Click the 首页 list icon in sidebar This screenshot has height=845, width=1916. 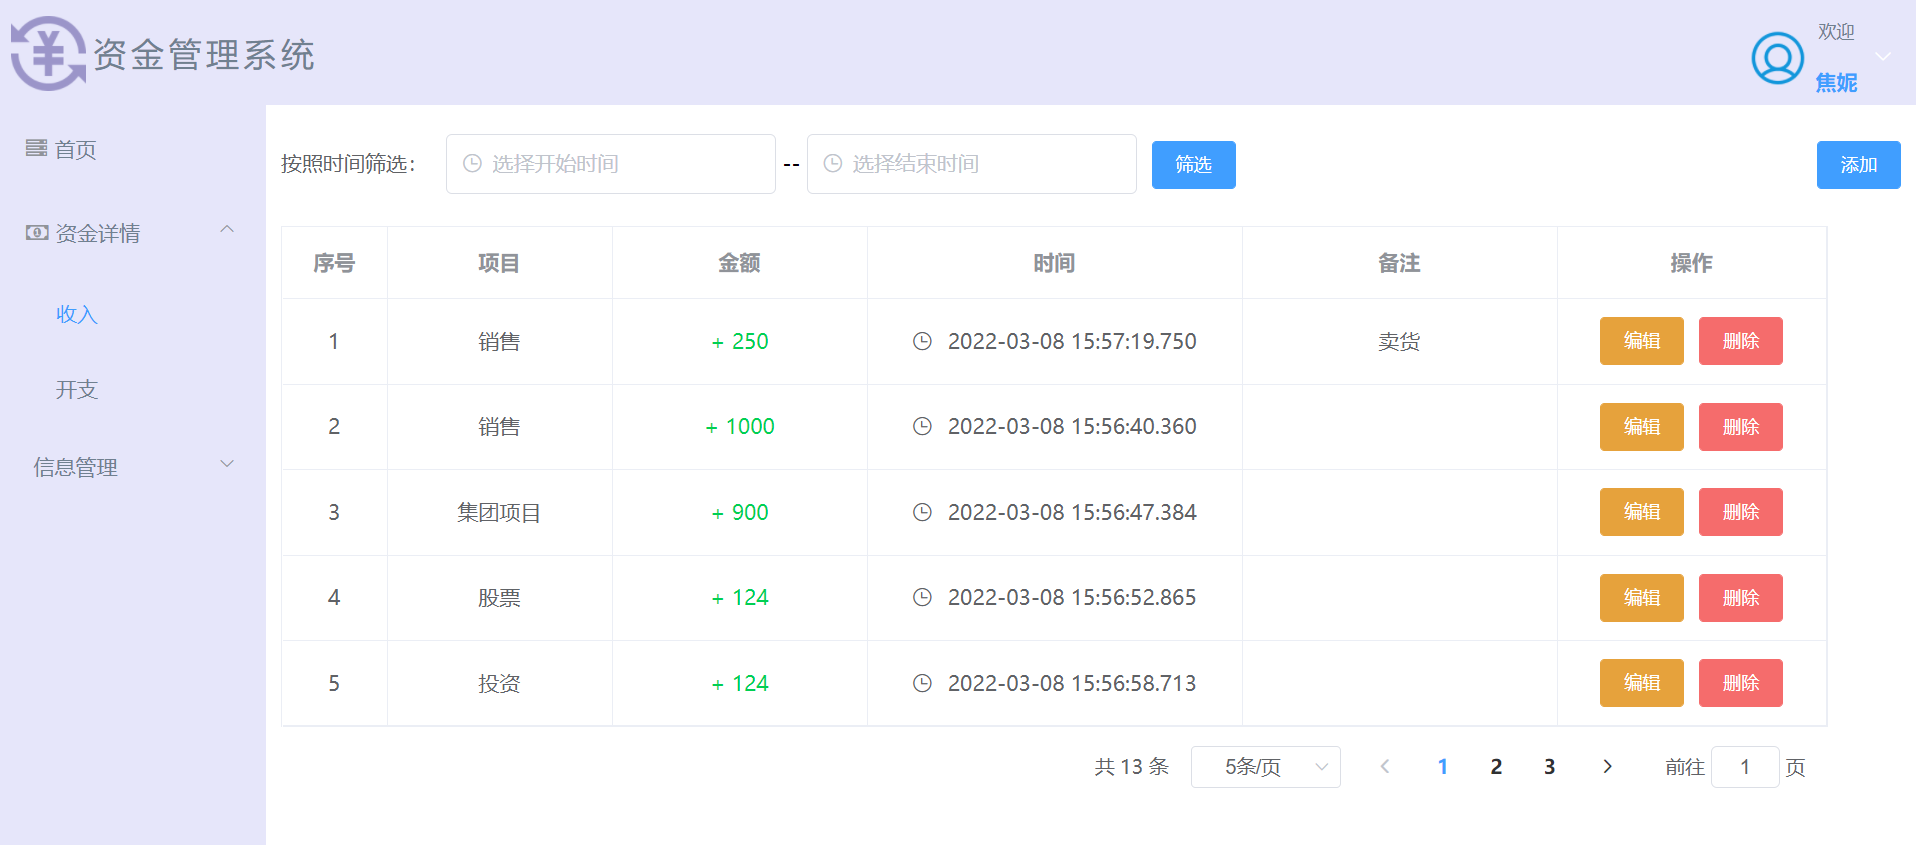pos(36,148)
